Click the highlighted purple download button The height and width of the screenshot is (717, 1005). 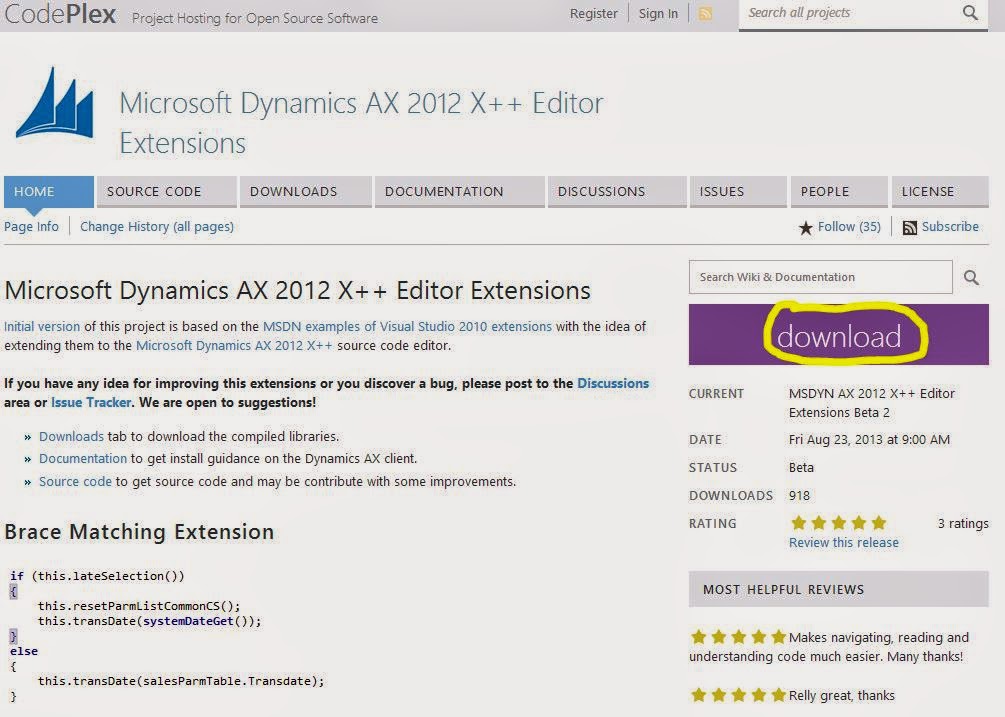click(x=838, y=335)
